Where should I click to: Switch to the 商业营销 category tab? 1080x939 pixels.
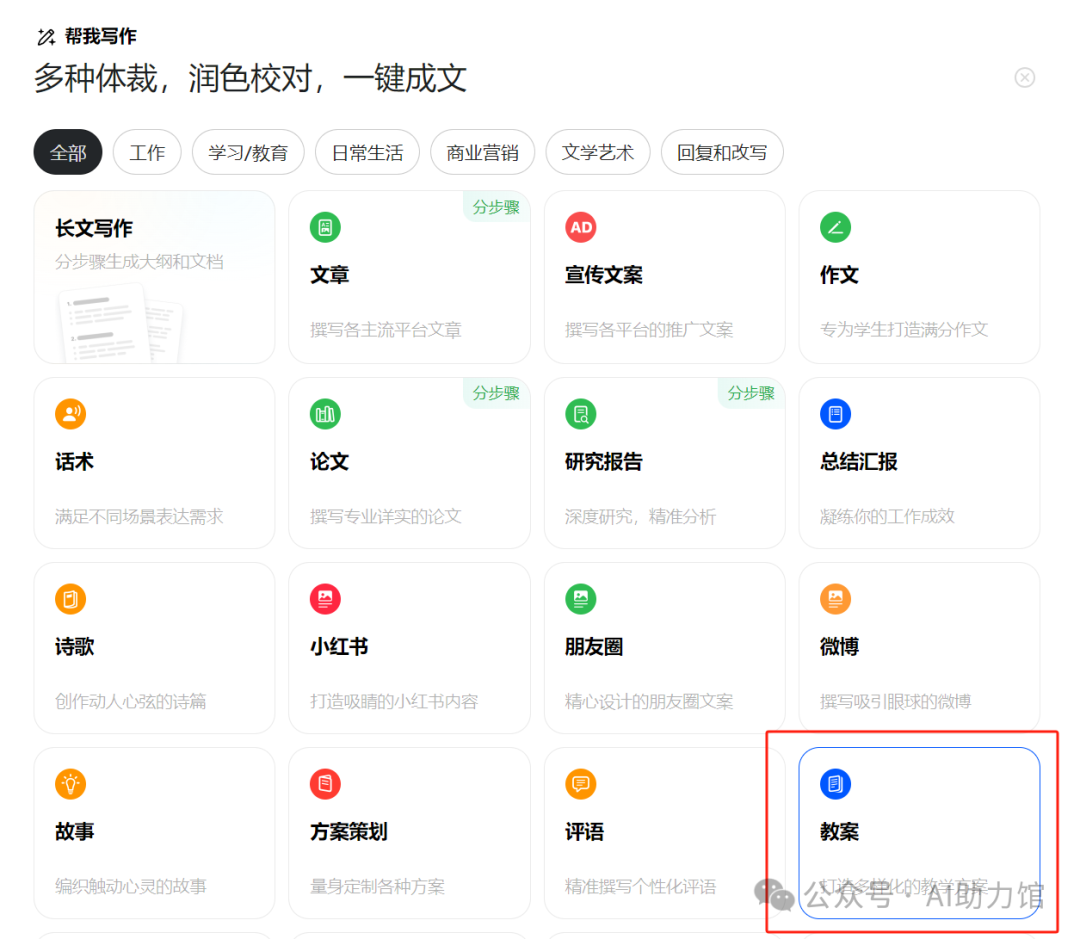pyautogui.click(x=482, y=152)
